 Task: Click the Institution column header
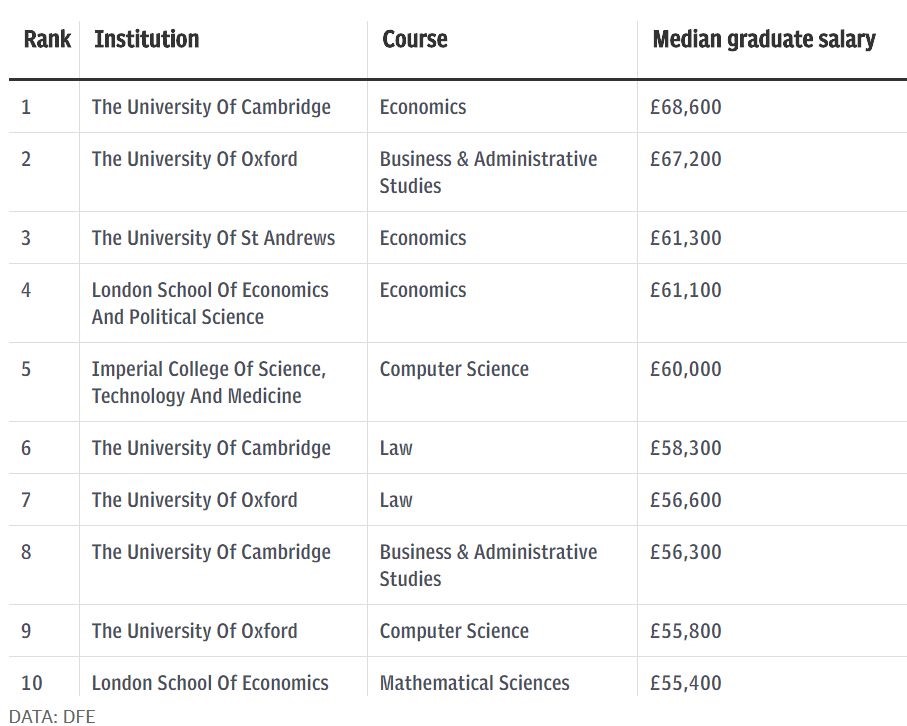click(x=146, y=40)
